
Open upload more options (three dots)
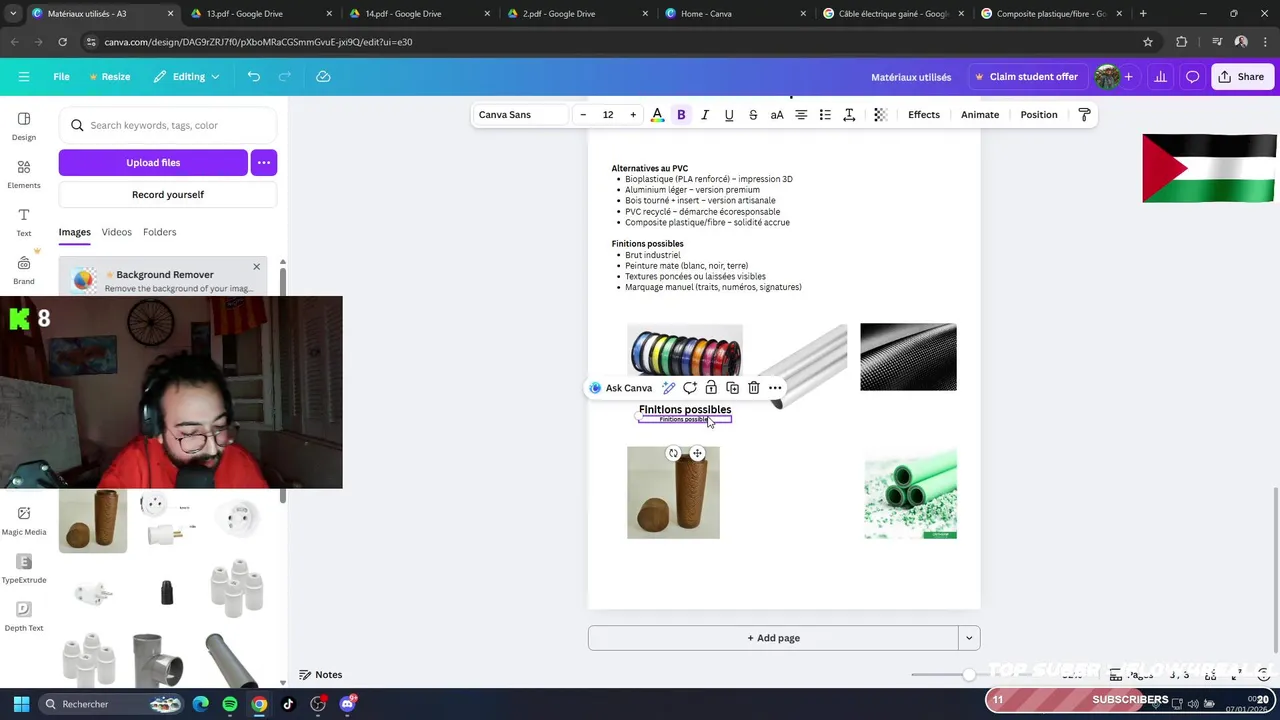tap(264, 162)
